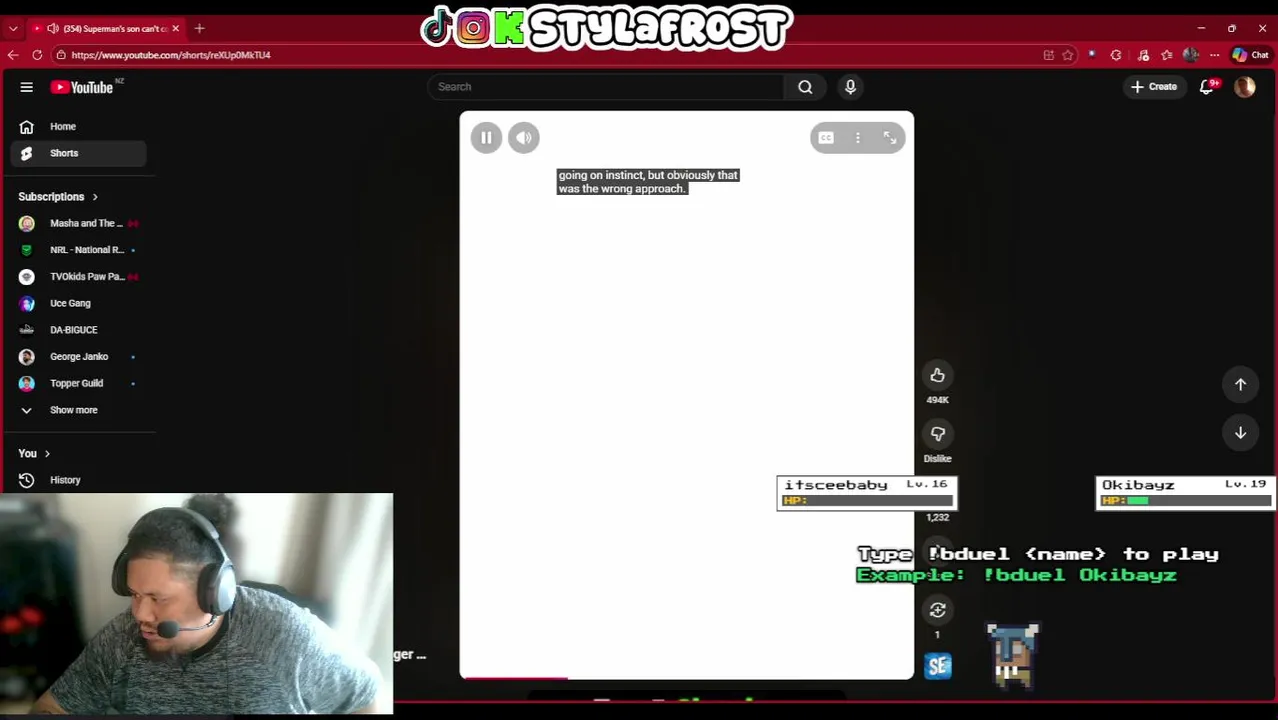
Task: Mute the Short's volume
Action: click(524, 138)
